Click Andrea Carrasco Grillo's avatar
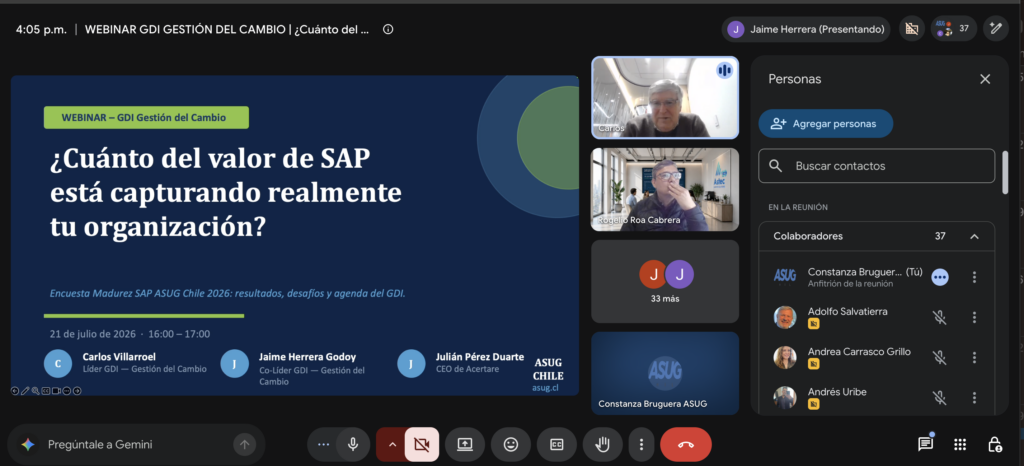 (x=785, y=358)
